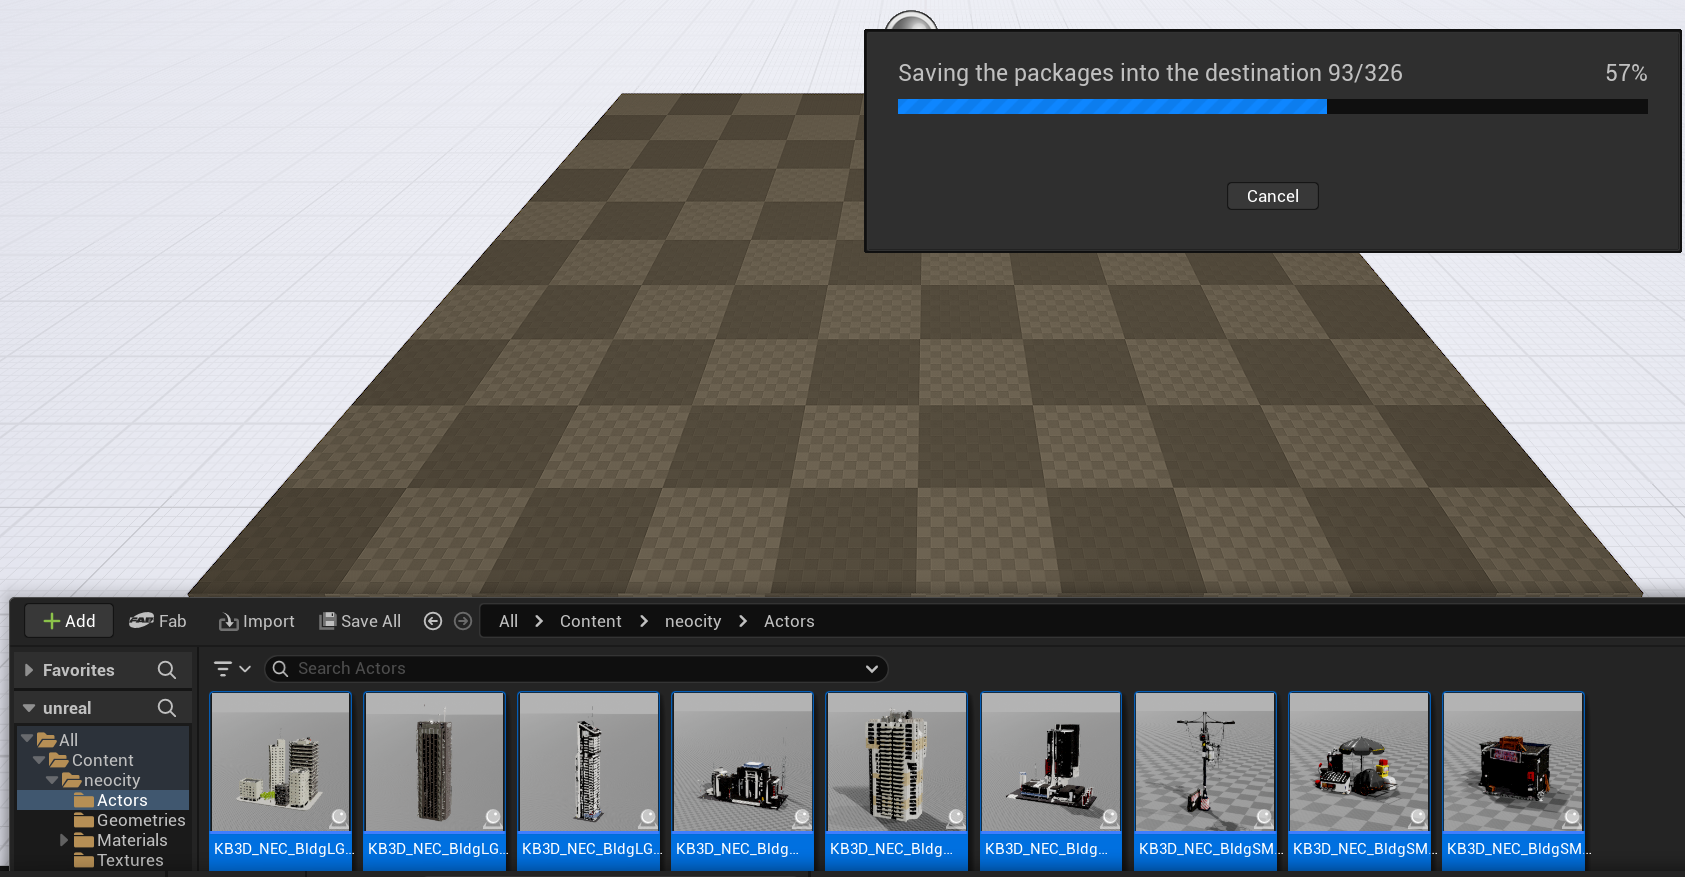Select KB3D_NEC_BldgSM dark kiosk asset
This screenshot has height=877, width=1685.
(x=1513, y=781)
